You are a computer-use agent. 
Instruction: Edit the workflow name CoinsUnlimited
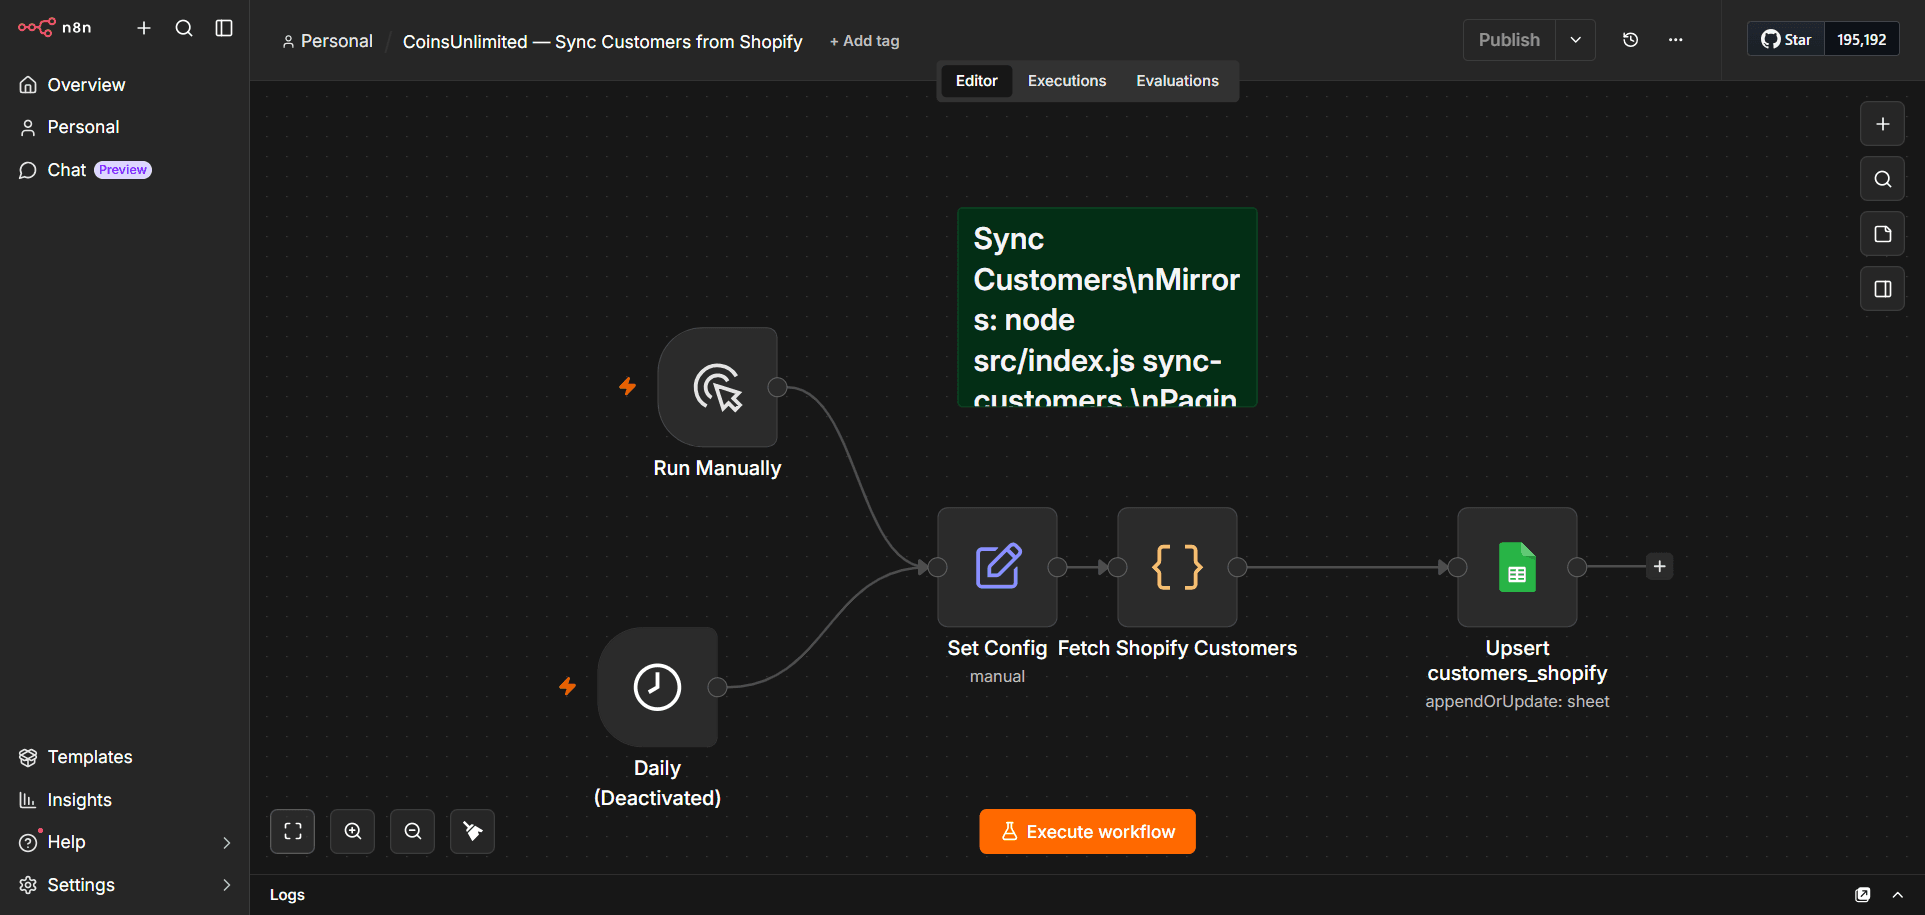click(602, 41)
